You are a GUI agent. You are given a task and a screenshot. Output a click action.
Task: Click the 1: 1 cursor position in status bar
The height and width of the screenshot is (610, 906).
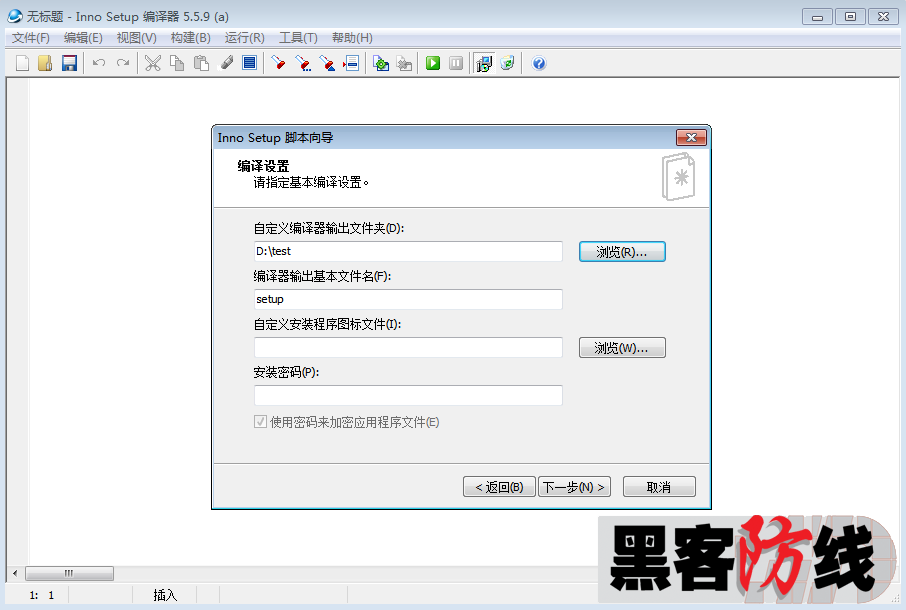(42, 595)
